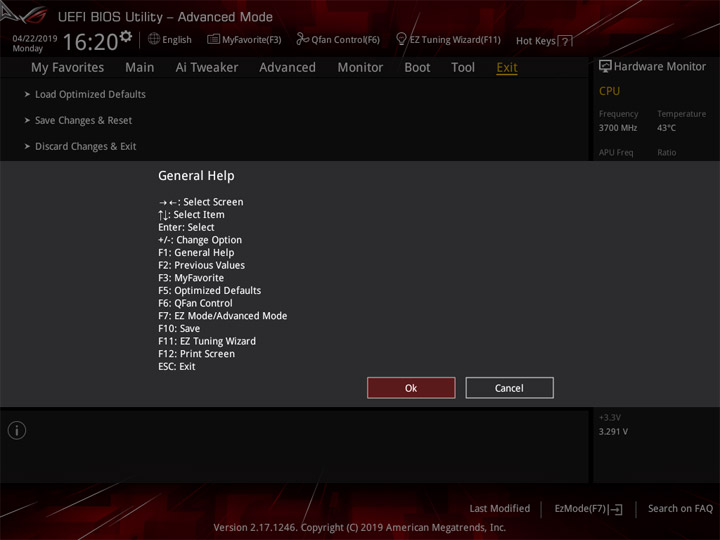The image size is (720, 540).
Task: Switch to Main tab
Action: click(140, 68)
